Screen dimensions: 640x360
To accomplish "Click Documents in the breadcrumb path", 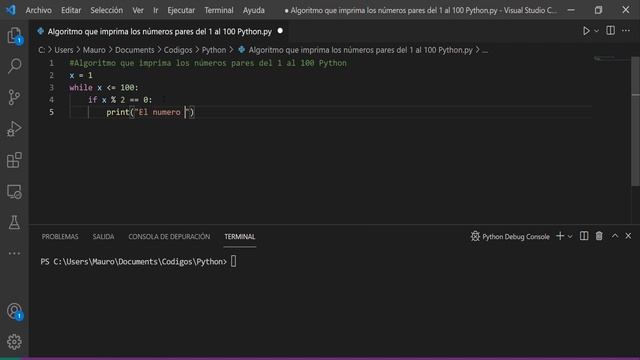I will click(x=135, y=50).
